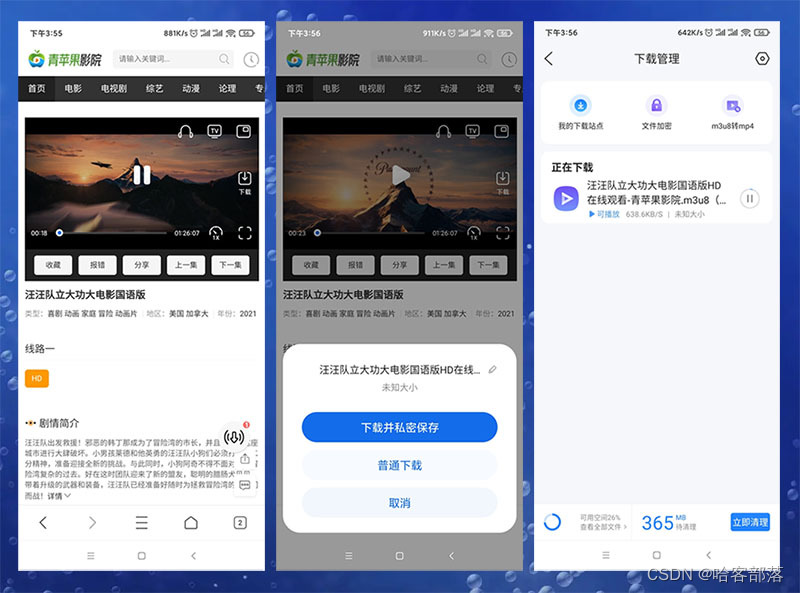Click the 下一集 button in left phone
800x593 pixels.
[x=231, y=265]
